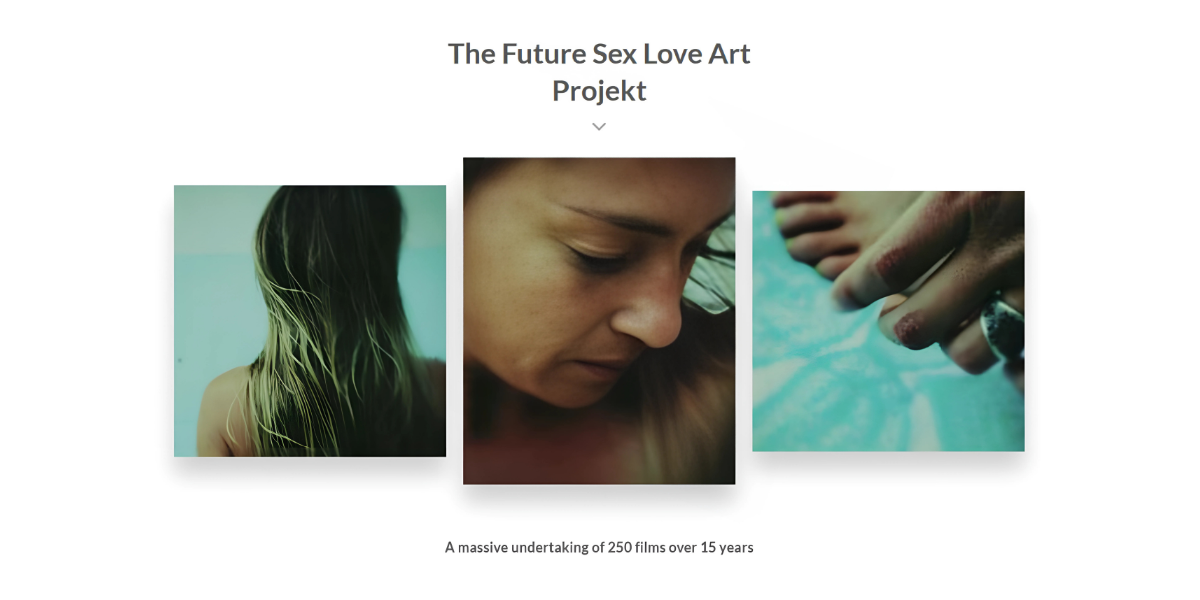This screenshot has width=1200, height=600.
Task: Click the woman's nose in the center photo
Action: pyautogui.click(x=650, y=318)
